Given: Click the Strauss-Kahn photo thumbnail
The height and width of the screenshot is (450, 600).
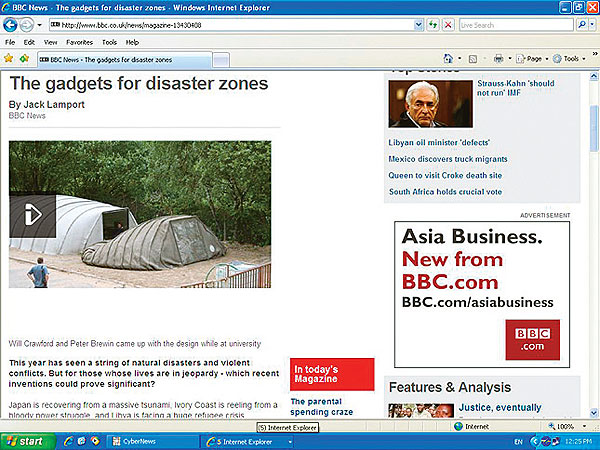Looking at the screenshot, I should [430, 104].
